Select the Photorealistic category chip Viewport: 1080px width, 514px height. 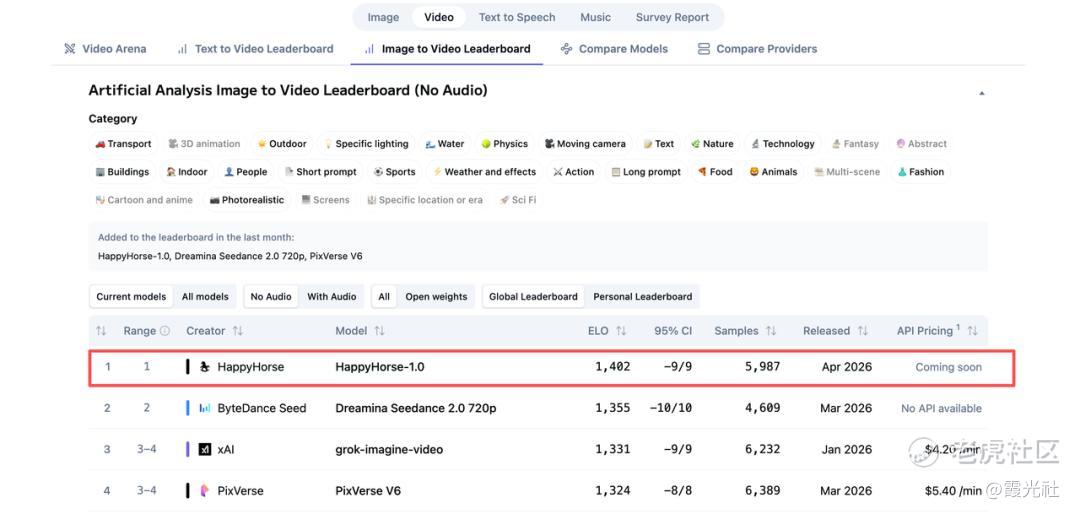pos(246,200)
